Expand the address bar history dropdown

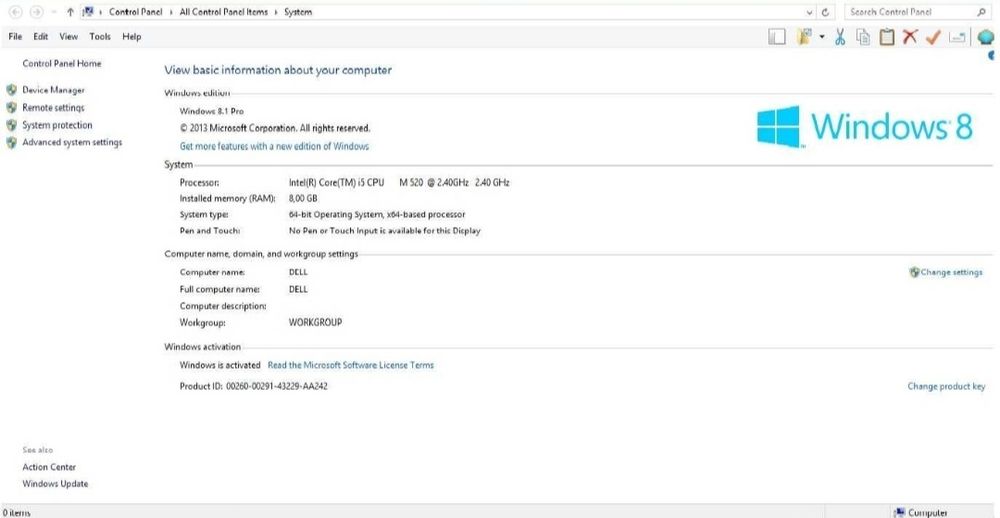(809, 12)
